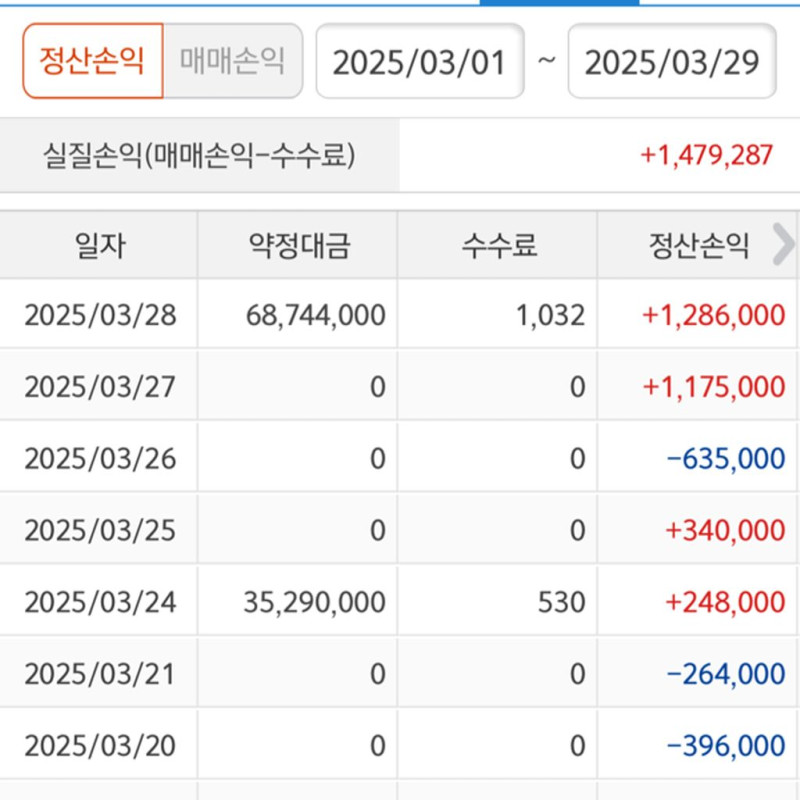
Task: Click the 실질손익(매매손익-수수료) label
Action: 199,156
